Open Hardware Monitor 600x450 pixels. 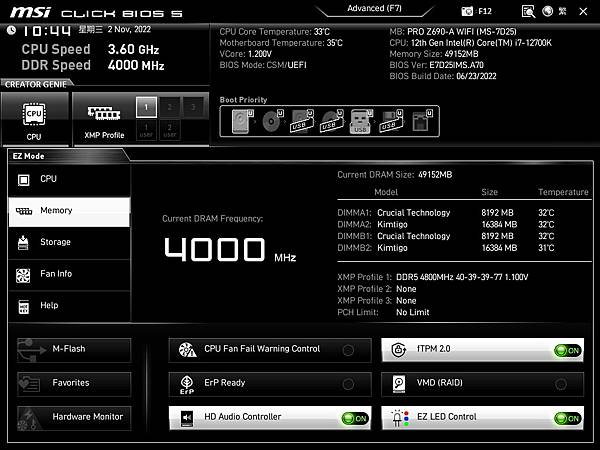(x=74, y=418)
